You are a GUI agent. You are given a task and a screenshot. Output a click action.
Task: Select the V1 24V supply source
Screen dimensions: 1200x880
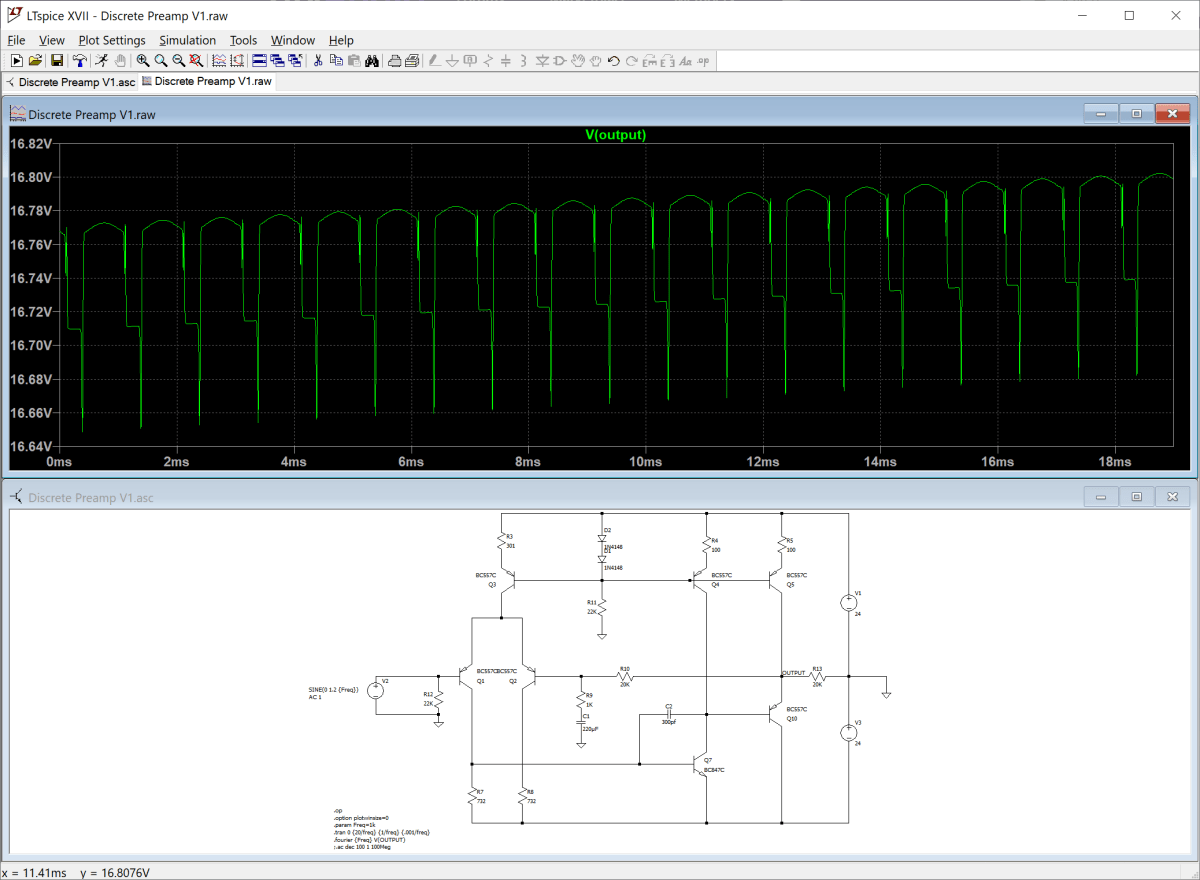pyautogui.click(x=847, y=602)
